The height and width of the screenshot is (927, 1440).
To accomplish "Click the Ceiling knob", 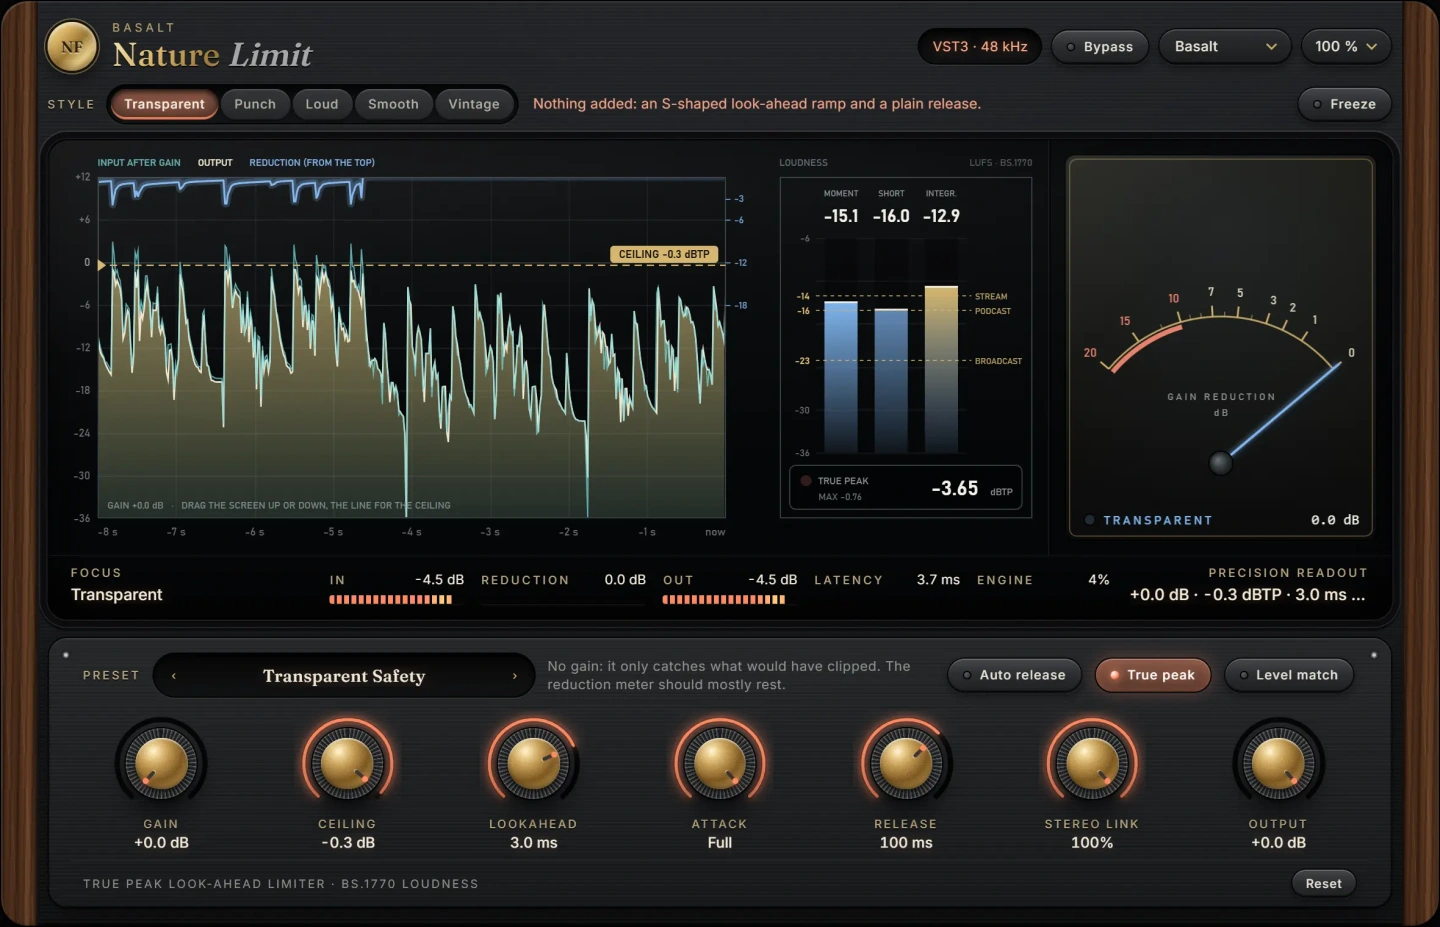I will pyautogui.click(x=347, y=764).
